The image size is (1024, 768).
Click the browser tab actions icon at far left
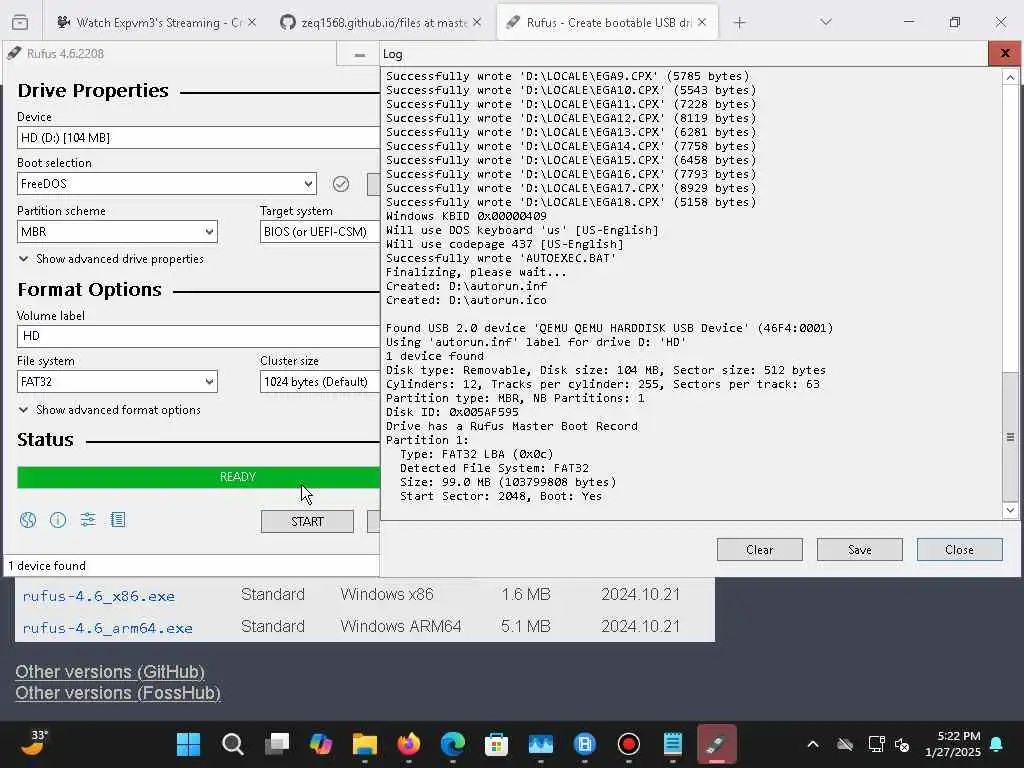click(x=20, y=22)
